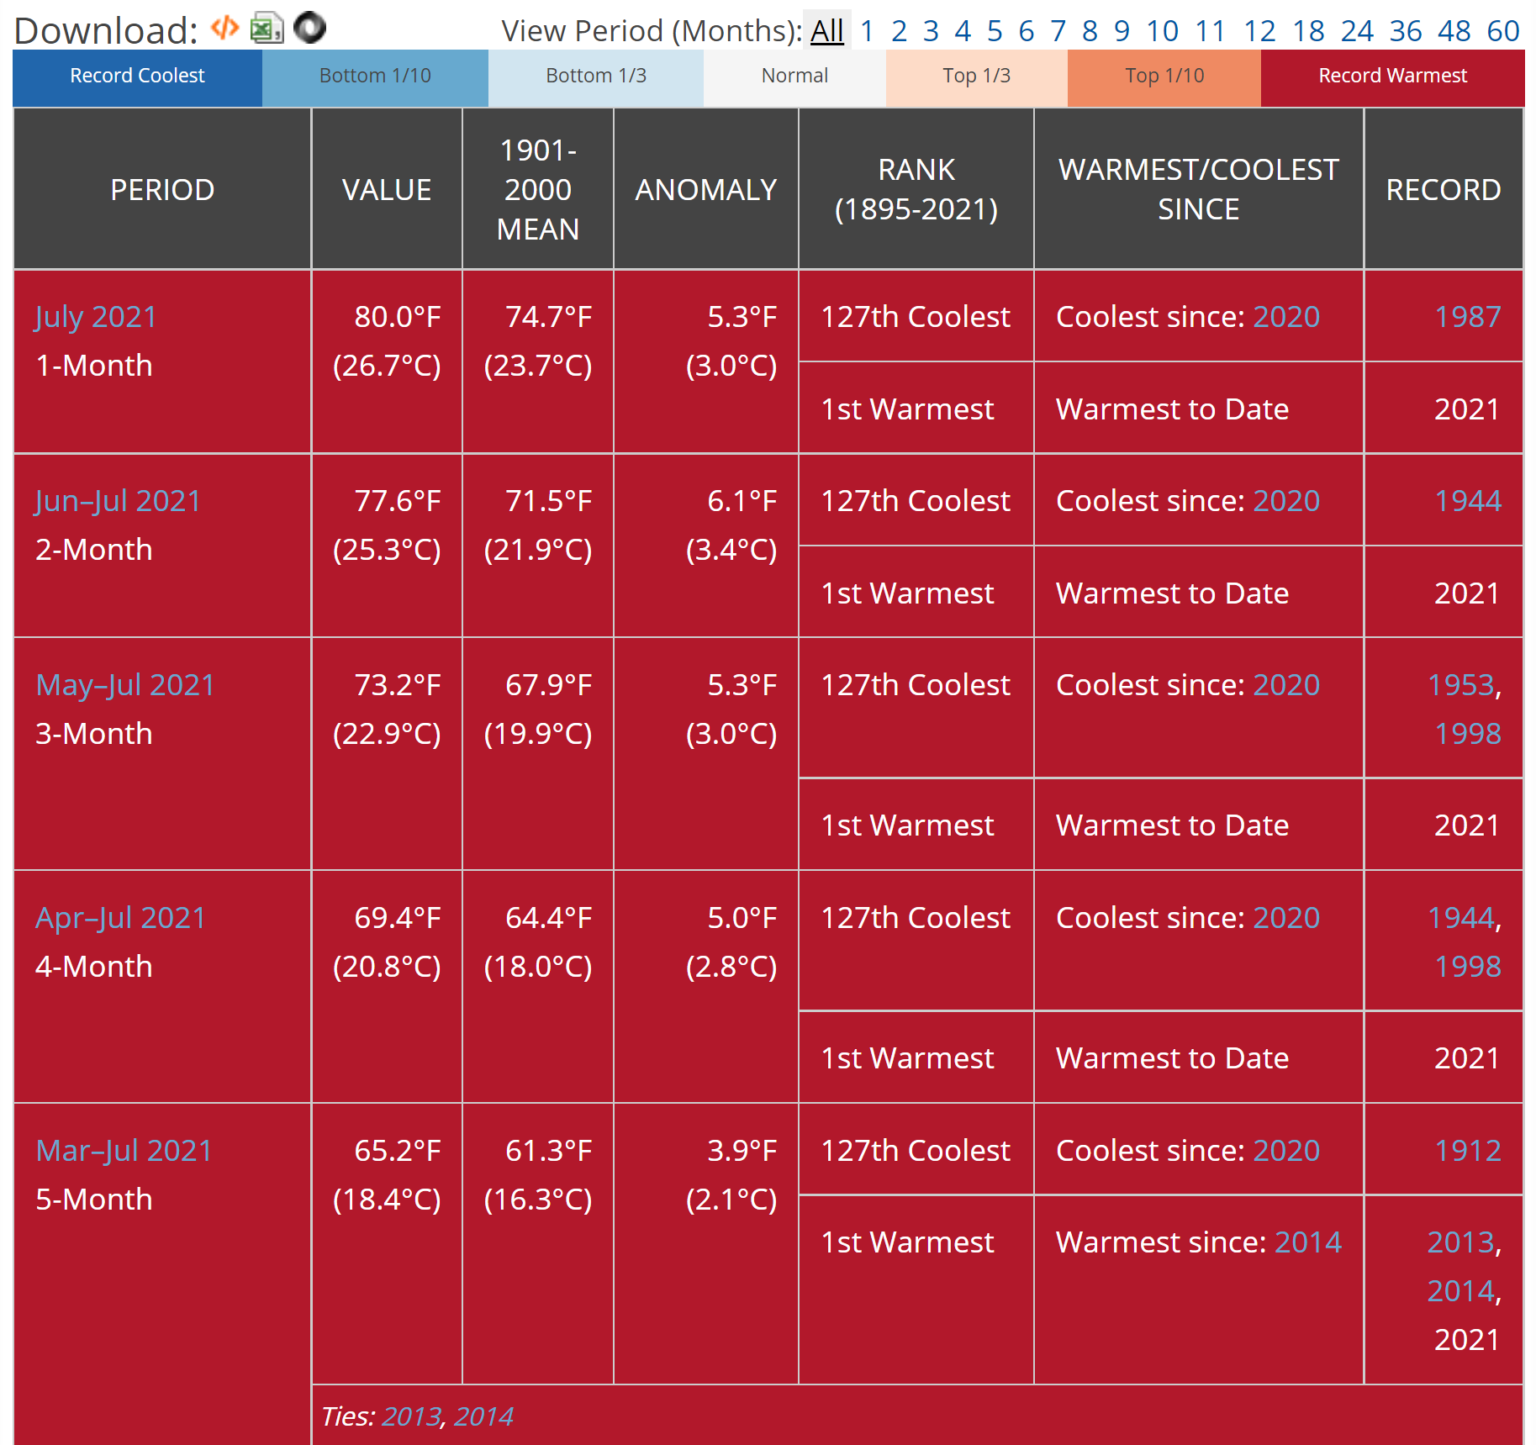
Task: Open the 1987 record year link
Action: (1467, 316)
